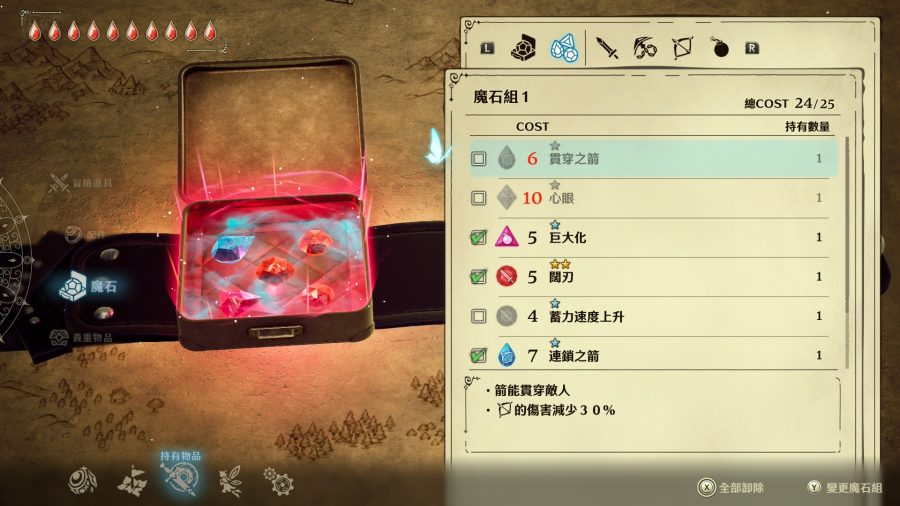Image resolution: width=900 pixels, height=506 pixels.
Task: Click 全部卸除 to remove all stones
Action: 731,488
